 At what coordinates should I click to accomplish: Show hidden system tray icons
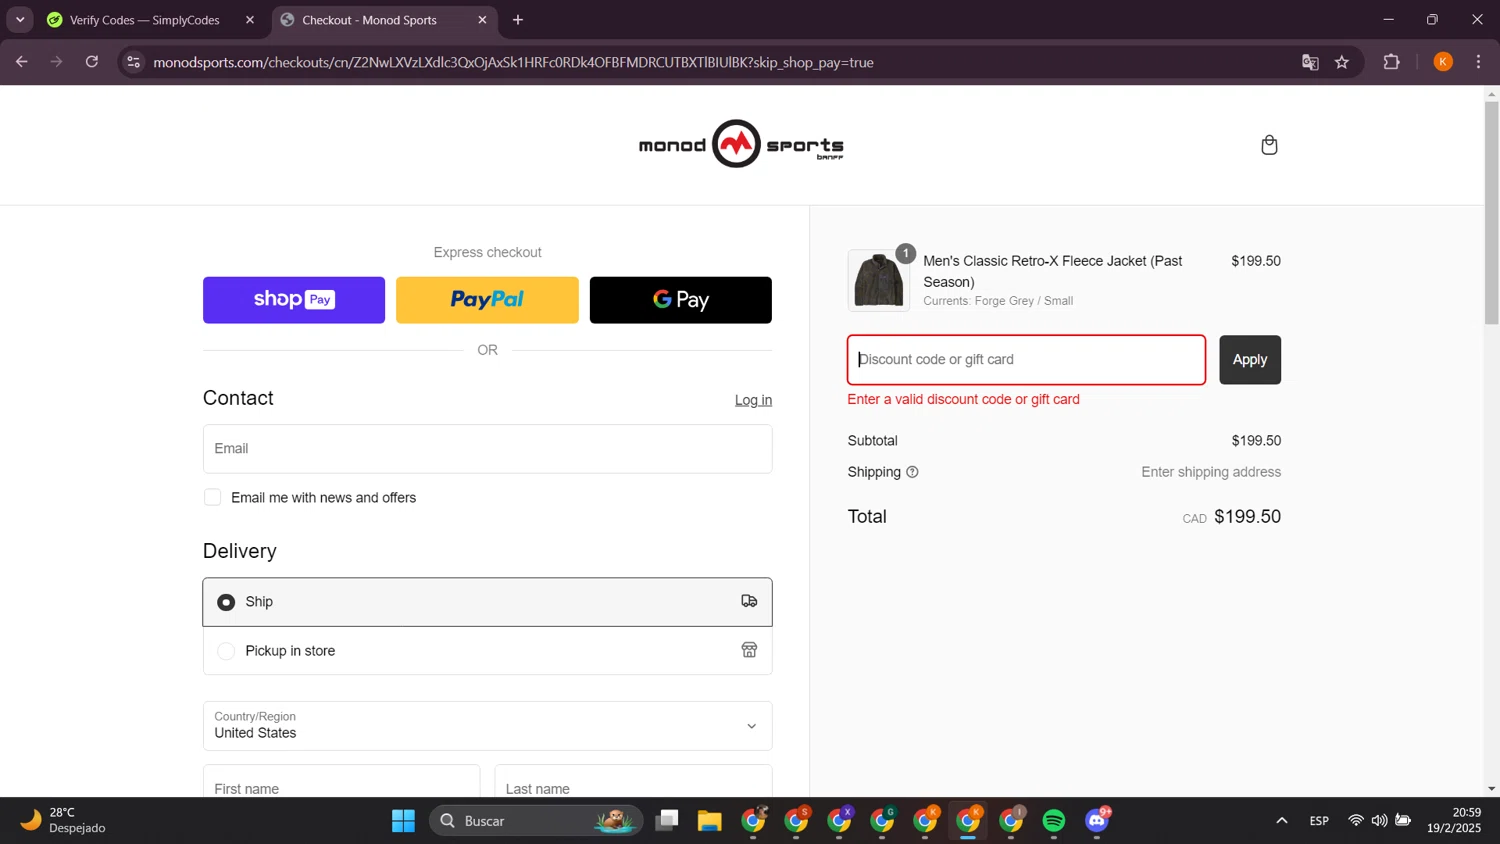pyautogui.click(x=1281, y=821)
